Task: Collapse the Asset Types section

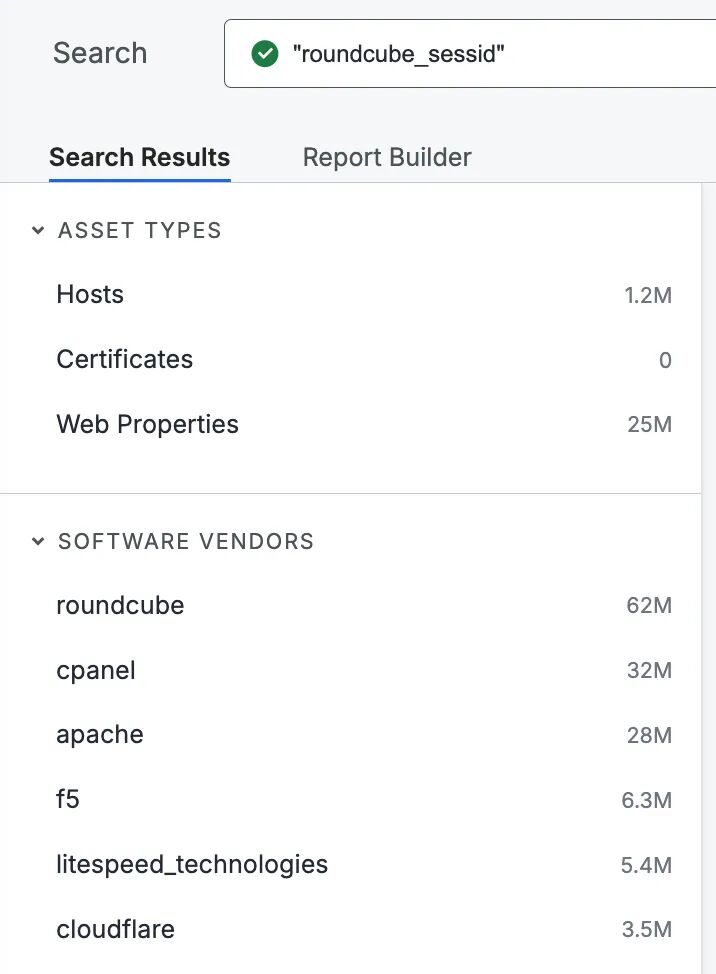Action: click(38, 231)
